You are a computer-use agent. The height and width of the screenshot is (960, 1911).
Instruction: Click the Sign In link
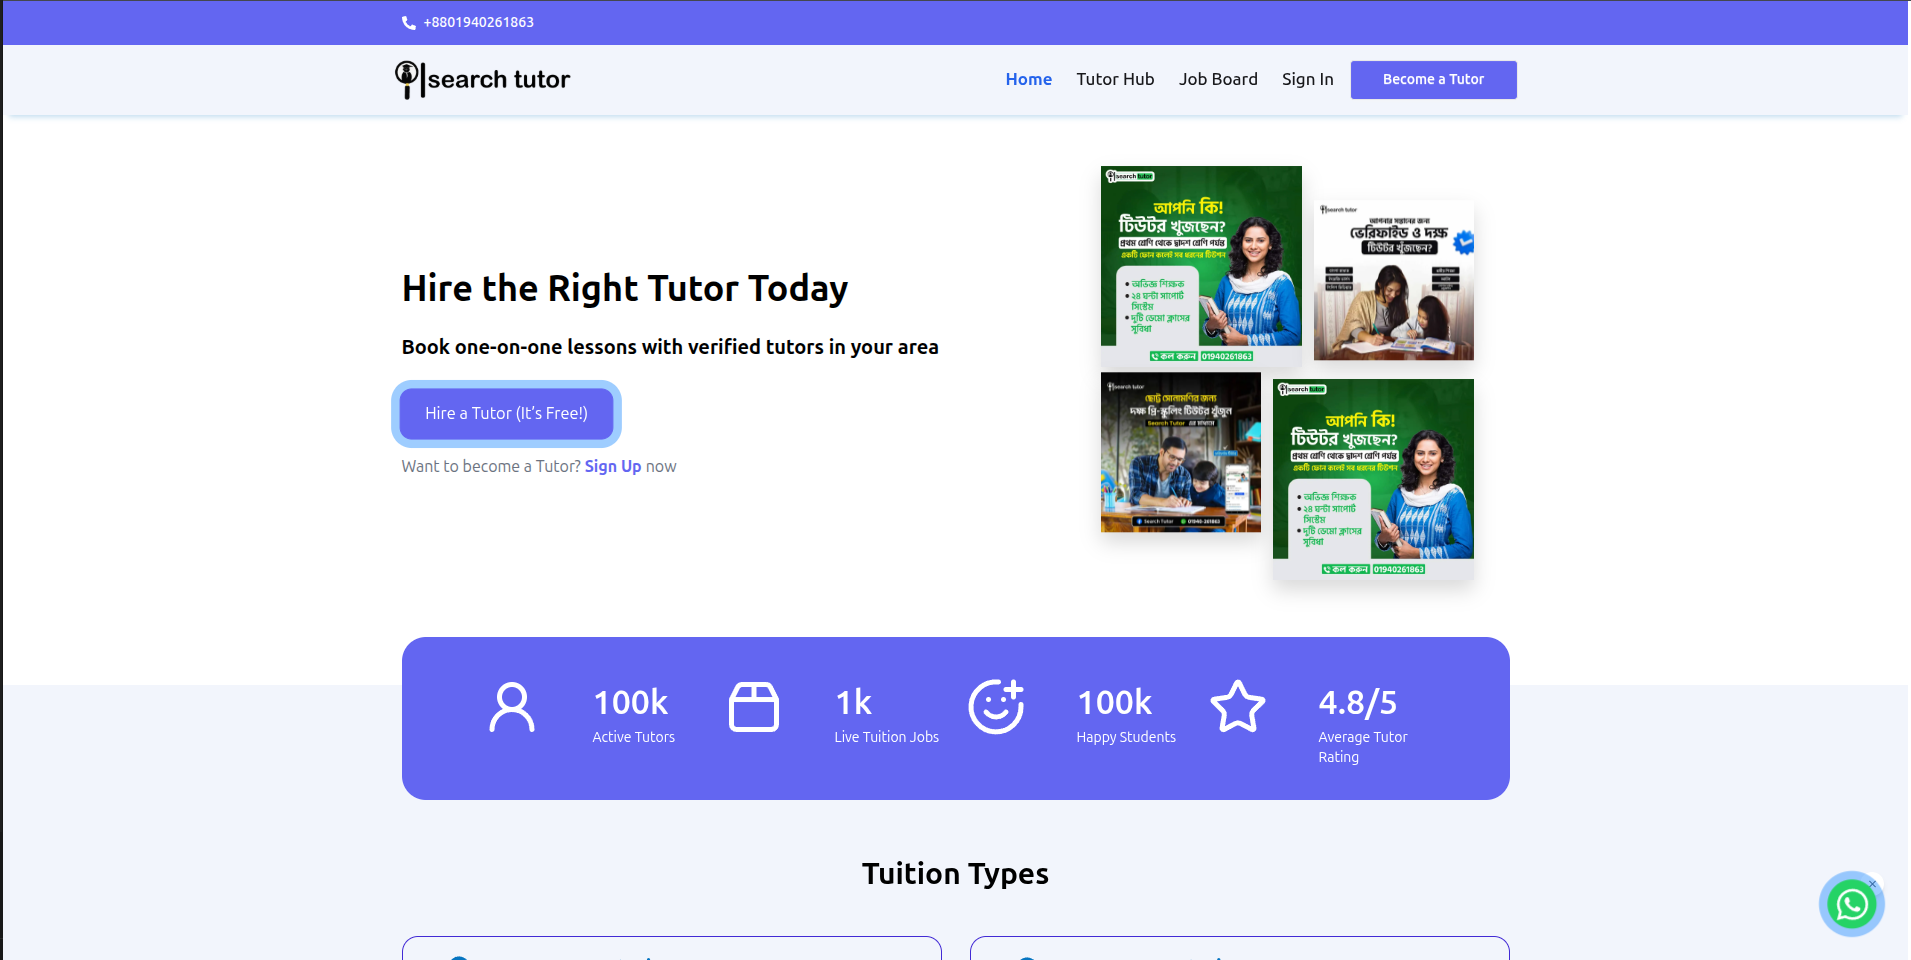(x=1307, y=79)
